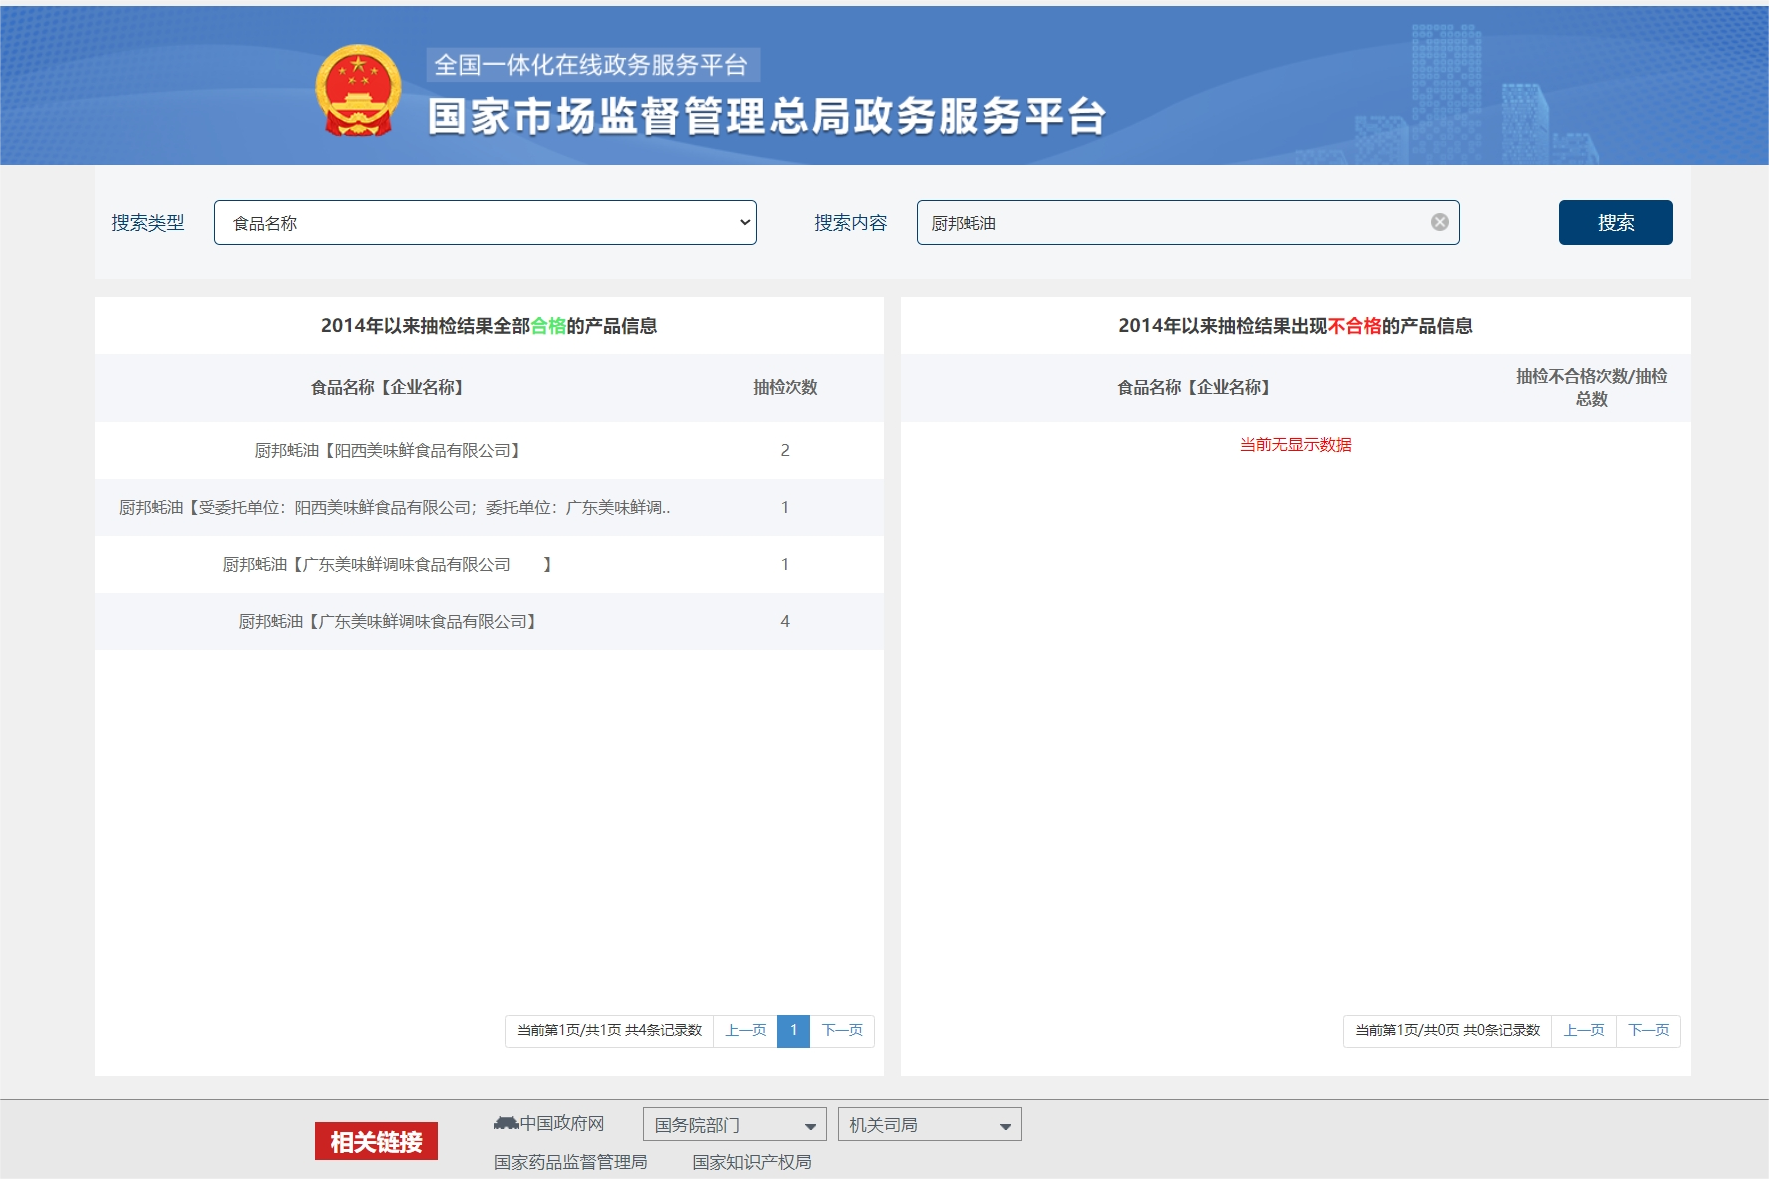
Task: Click 上一页 in the left result table
Action: pos(746,1030)
